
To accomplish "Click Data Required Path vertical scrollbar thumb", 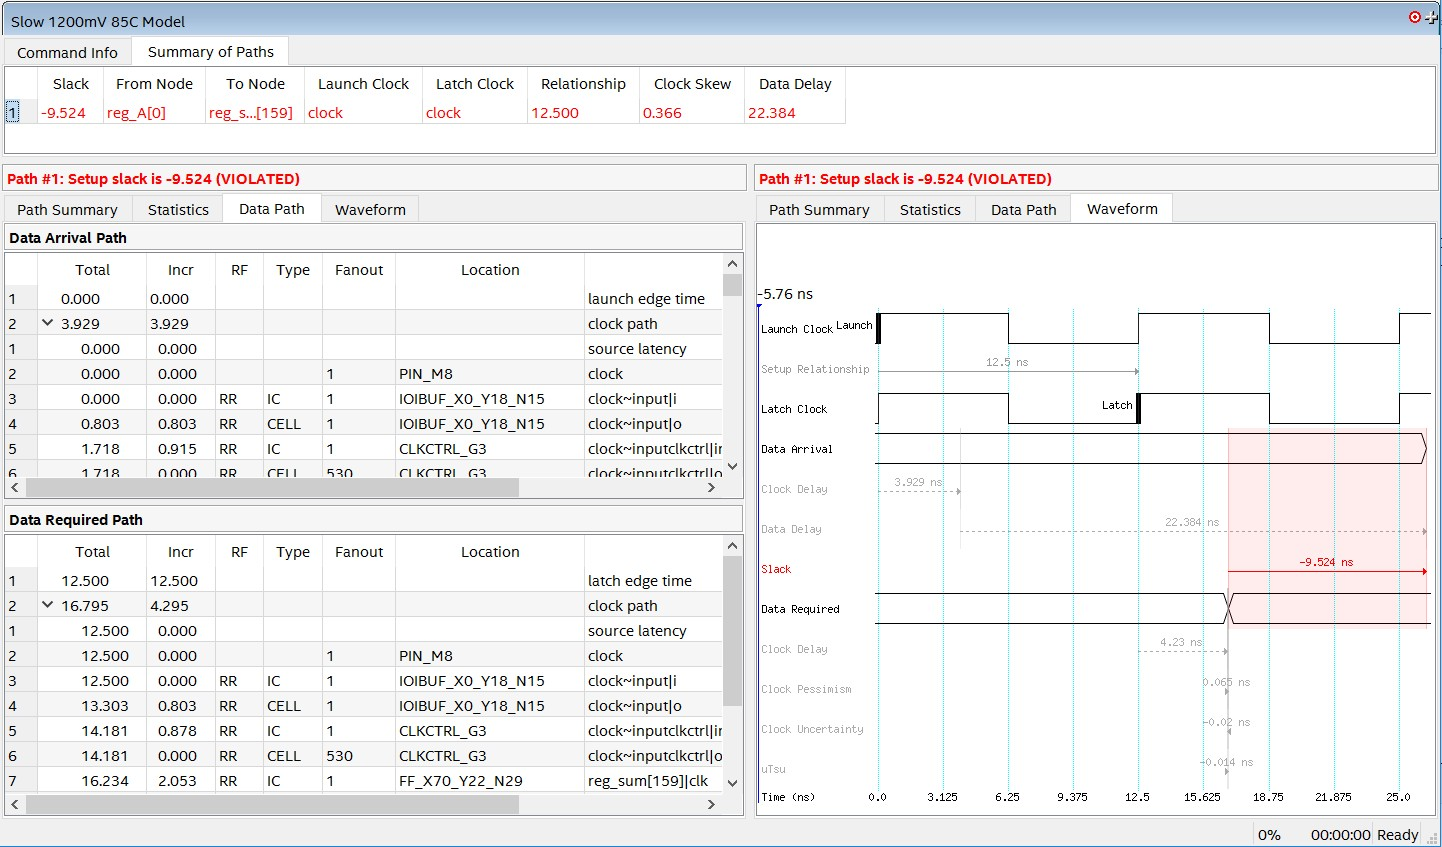I will [733, 632].
